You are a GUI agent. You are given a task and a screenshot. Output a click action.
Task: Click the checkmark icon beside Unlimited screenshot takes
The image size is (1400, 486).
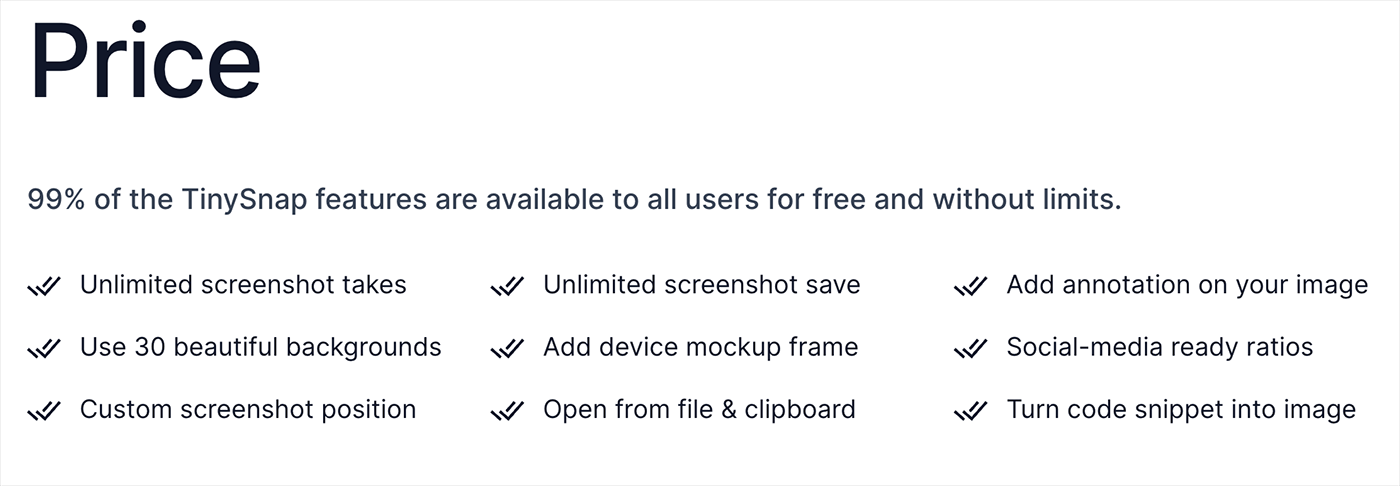(44, 286)
